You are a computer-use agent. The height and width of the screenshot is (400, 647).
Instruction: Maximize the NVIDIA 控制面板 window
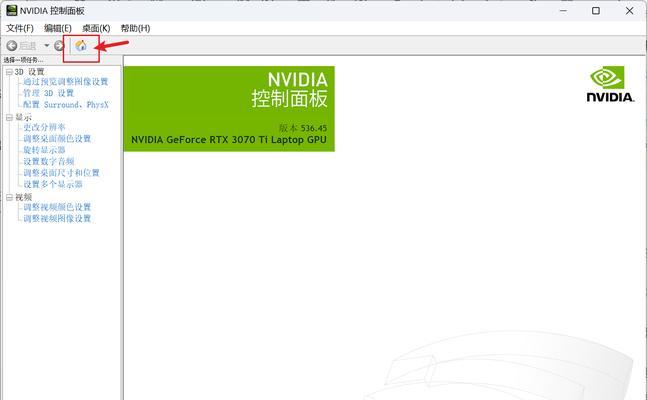coord(596,10)
